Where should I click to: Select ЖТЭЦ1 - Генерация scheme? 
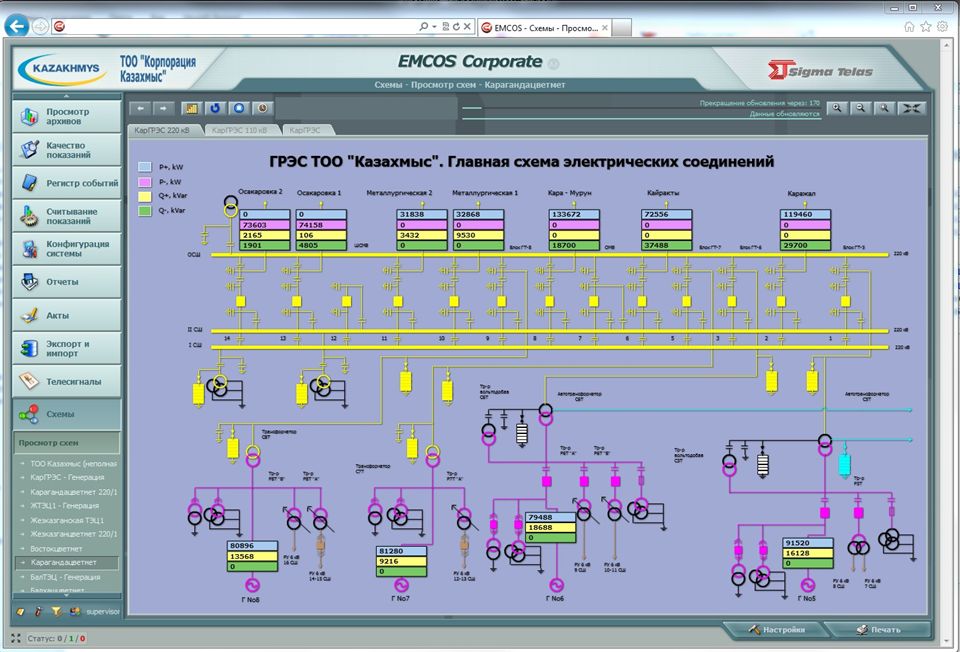65,506
